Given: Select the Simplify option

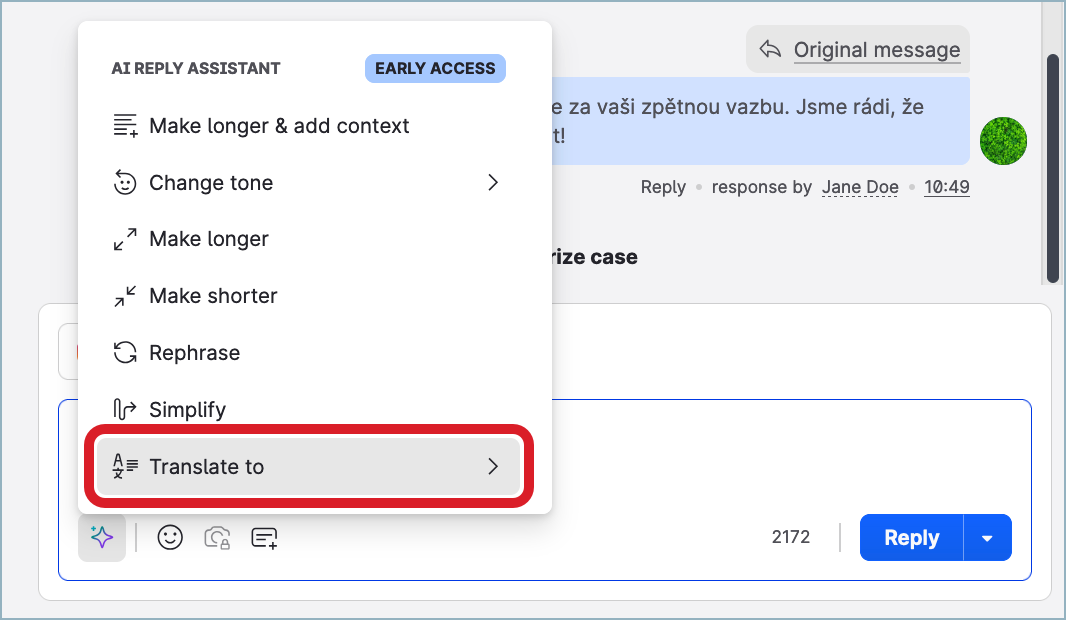Looking at the screenshot, I should (x=187, y=410).
